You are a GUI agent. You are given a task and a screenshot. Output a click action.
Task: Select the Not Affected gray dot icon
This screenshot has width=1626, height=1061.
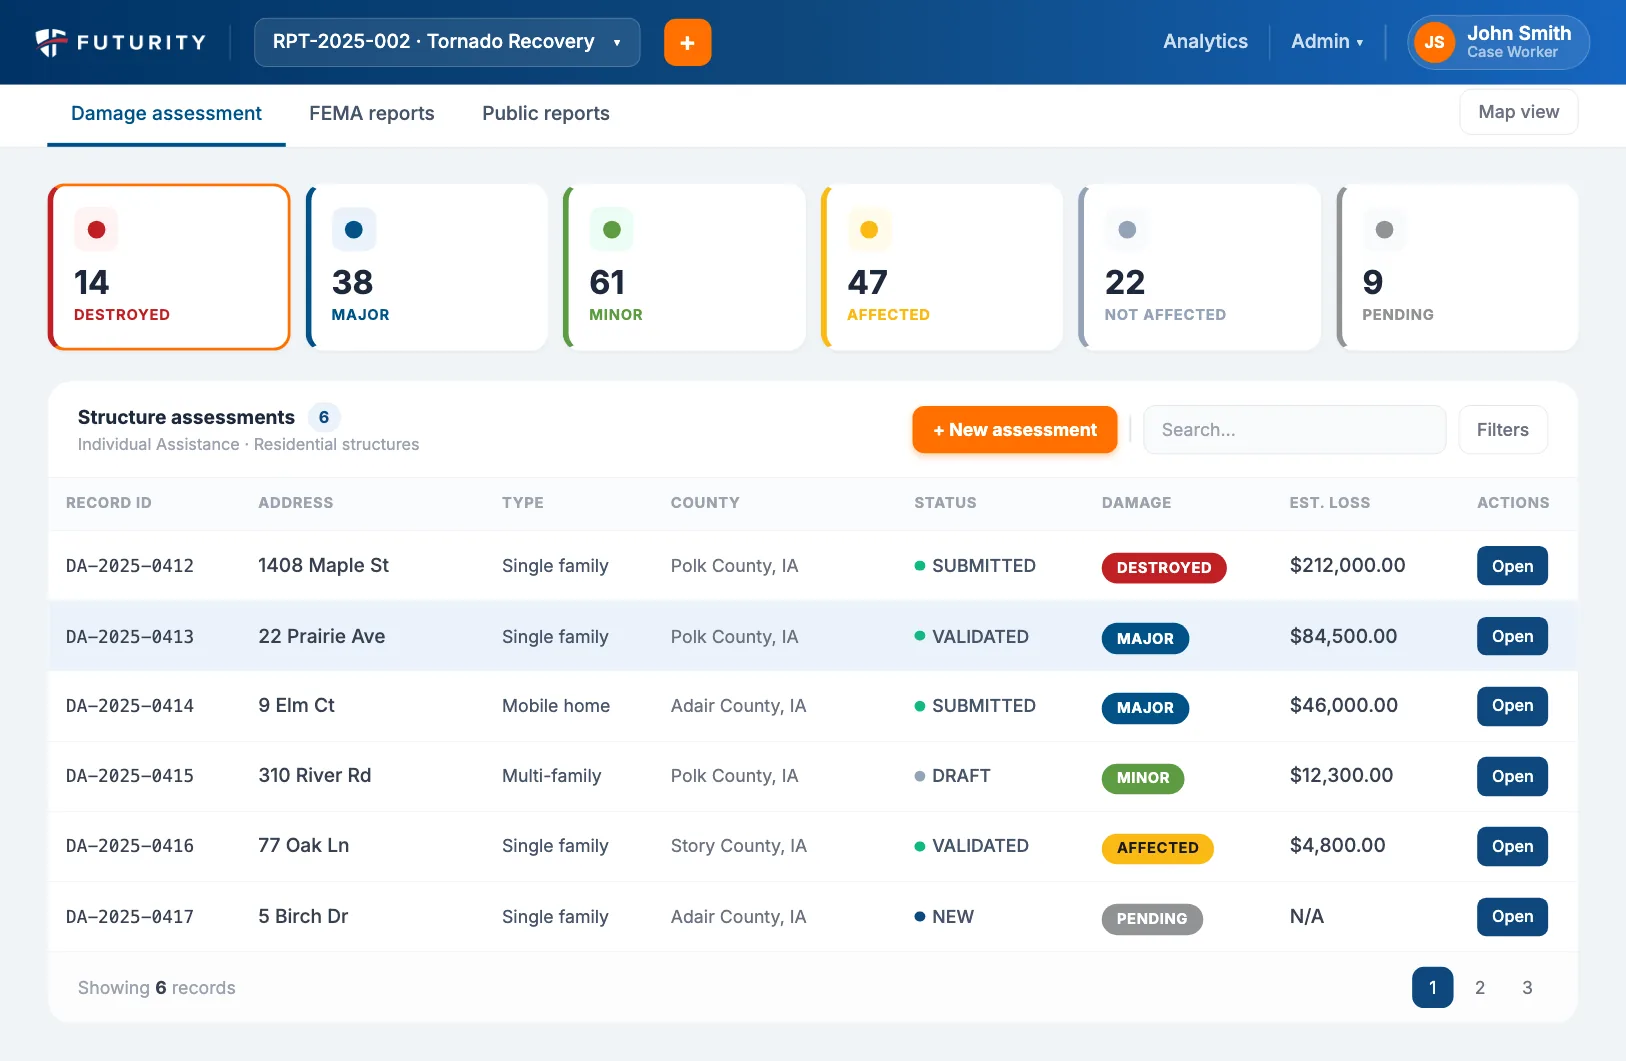1127,230
